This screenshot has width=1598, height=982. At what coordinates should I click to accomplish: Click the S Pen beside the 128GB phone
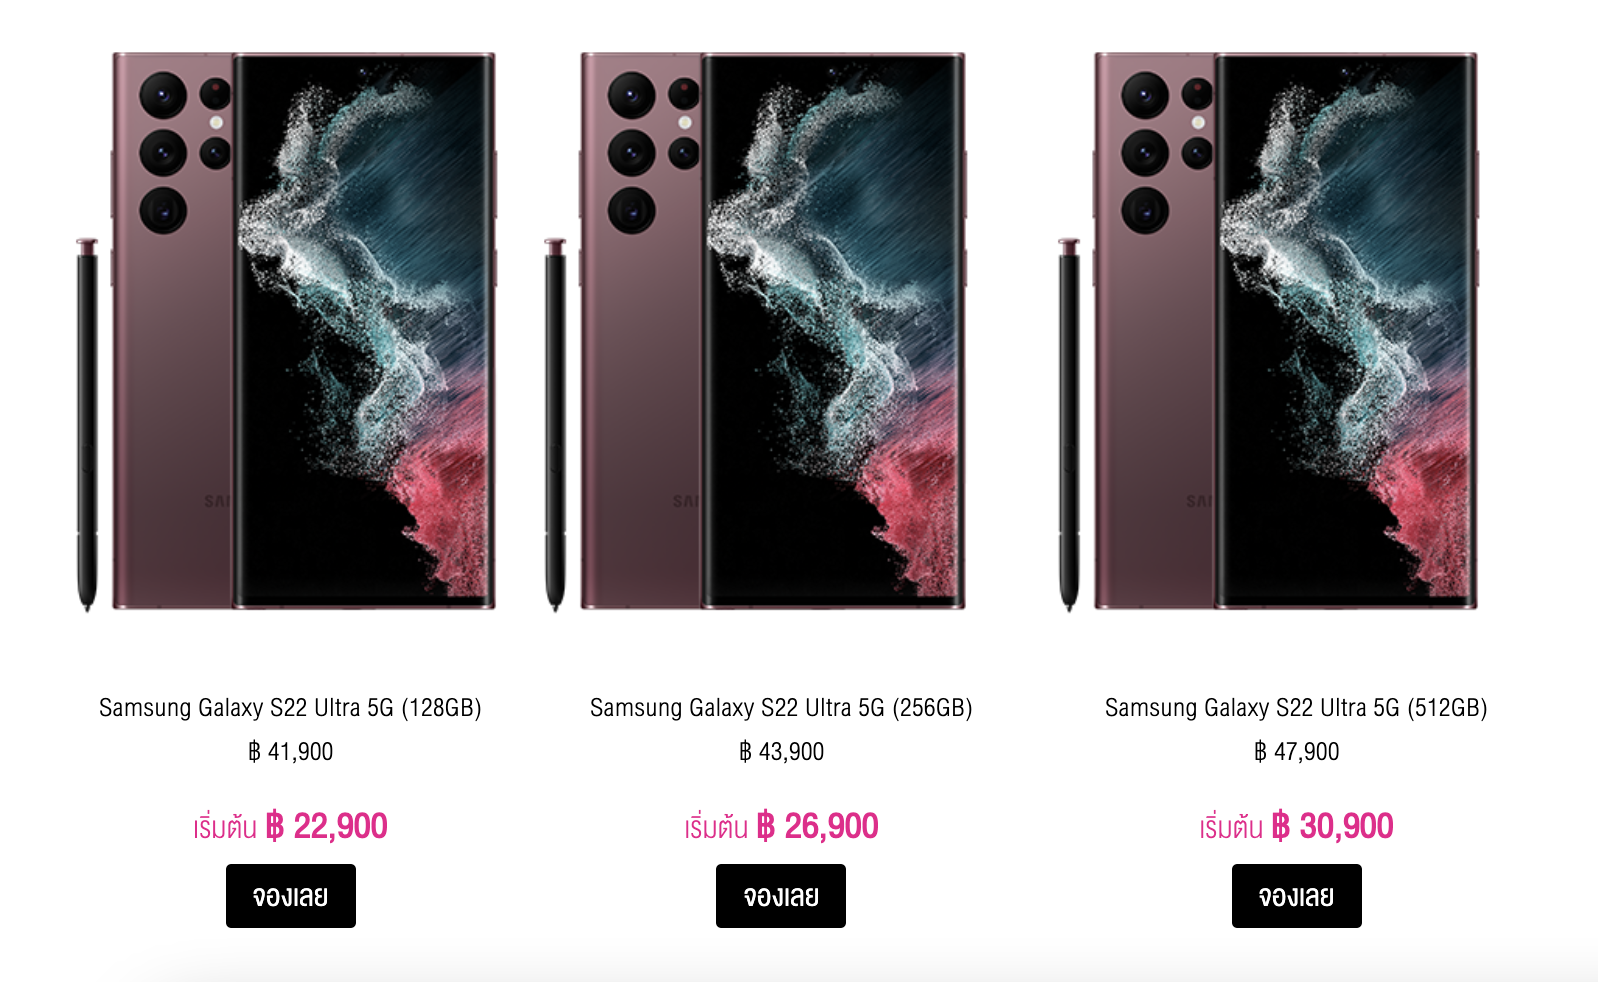click(x=87, y=425)
